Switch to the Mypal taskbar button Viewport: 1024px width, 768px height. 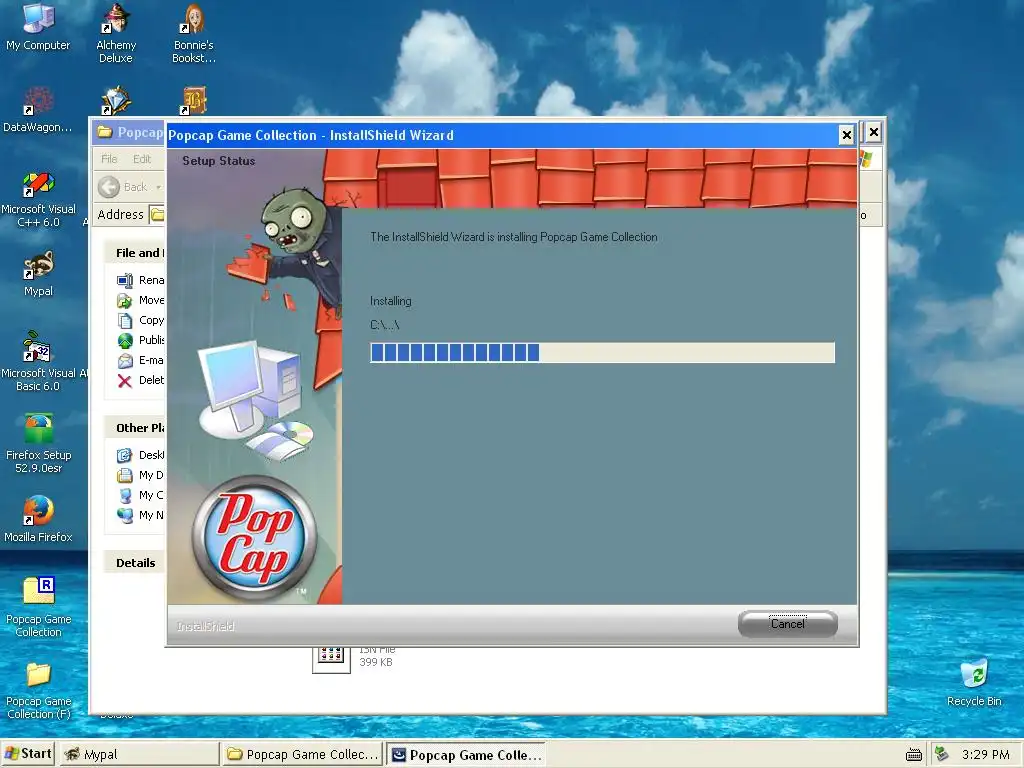[x=140, y=754]
